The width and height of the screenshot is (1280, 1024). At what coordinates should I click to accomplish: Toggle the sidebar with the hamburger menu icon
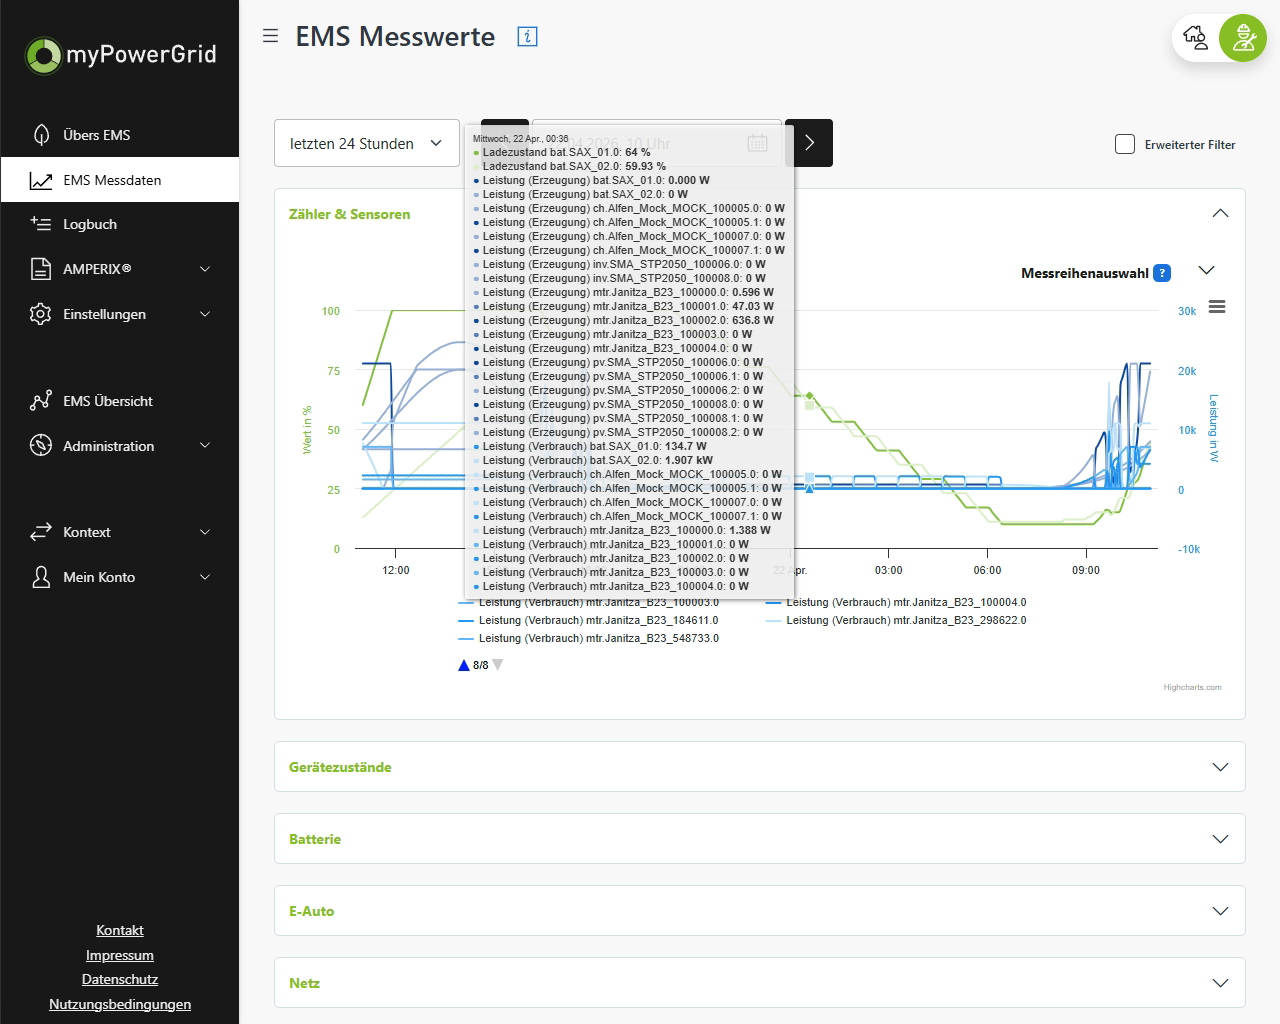tap(270, 36)
